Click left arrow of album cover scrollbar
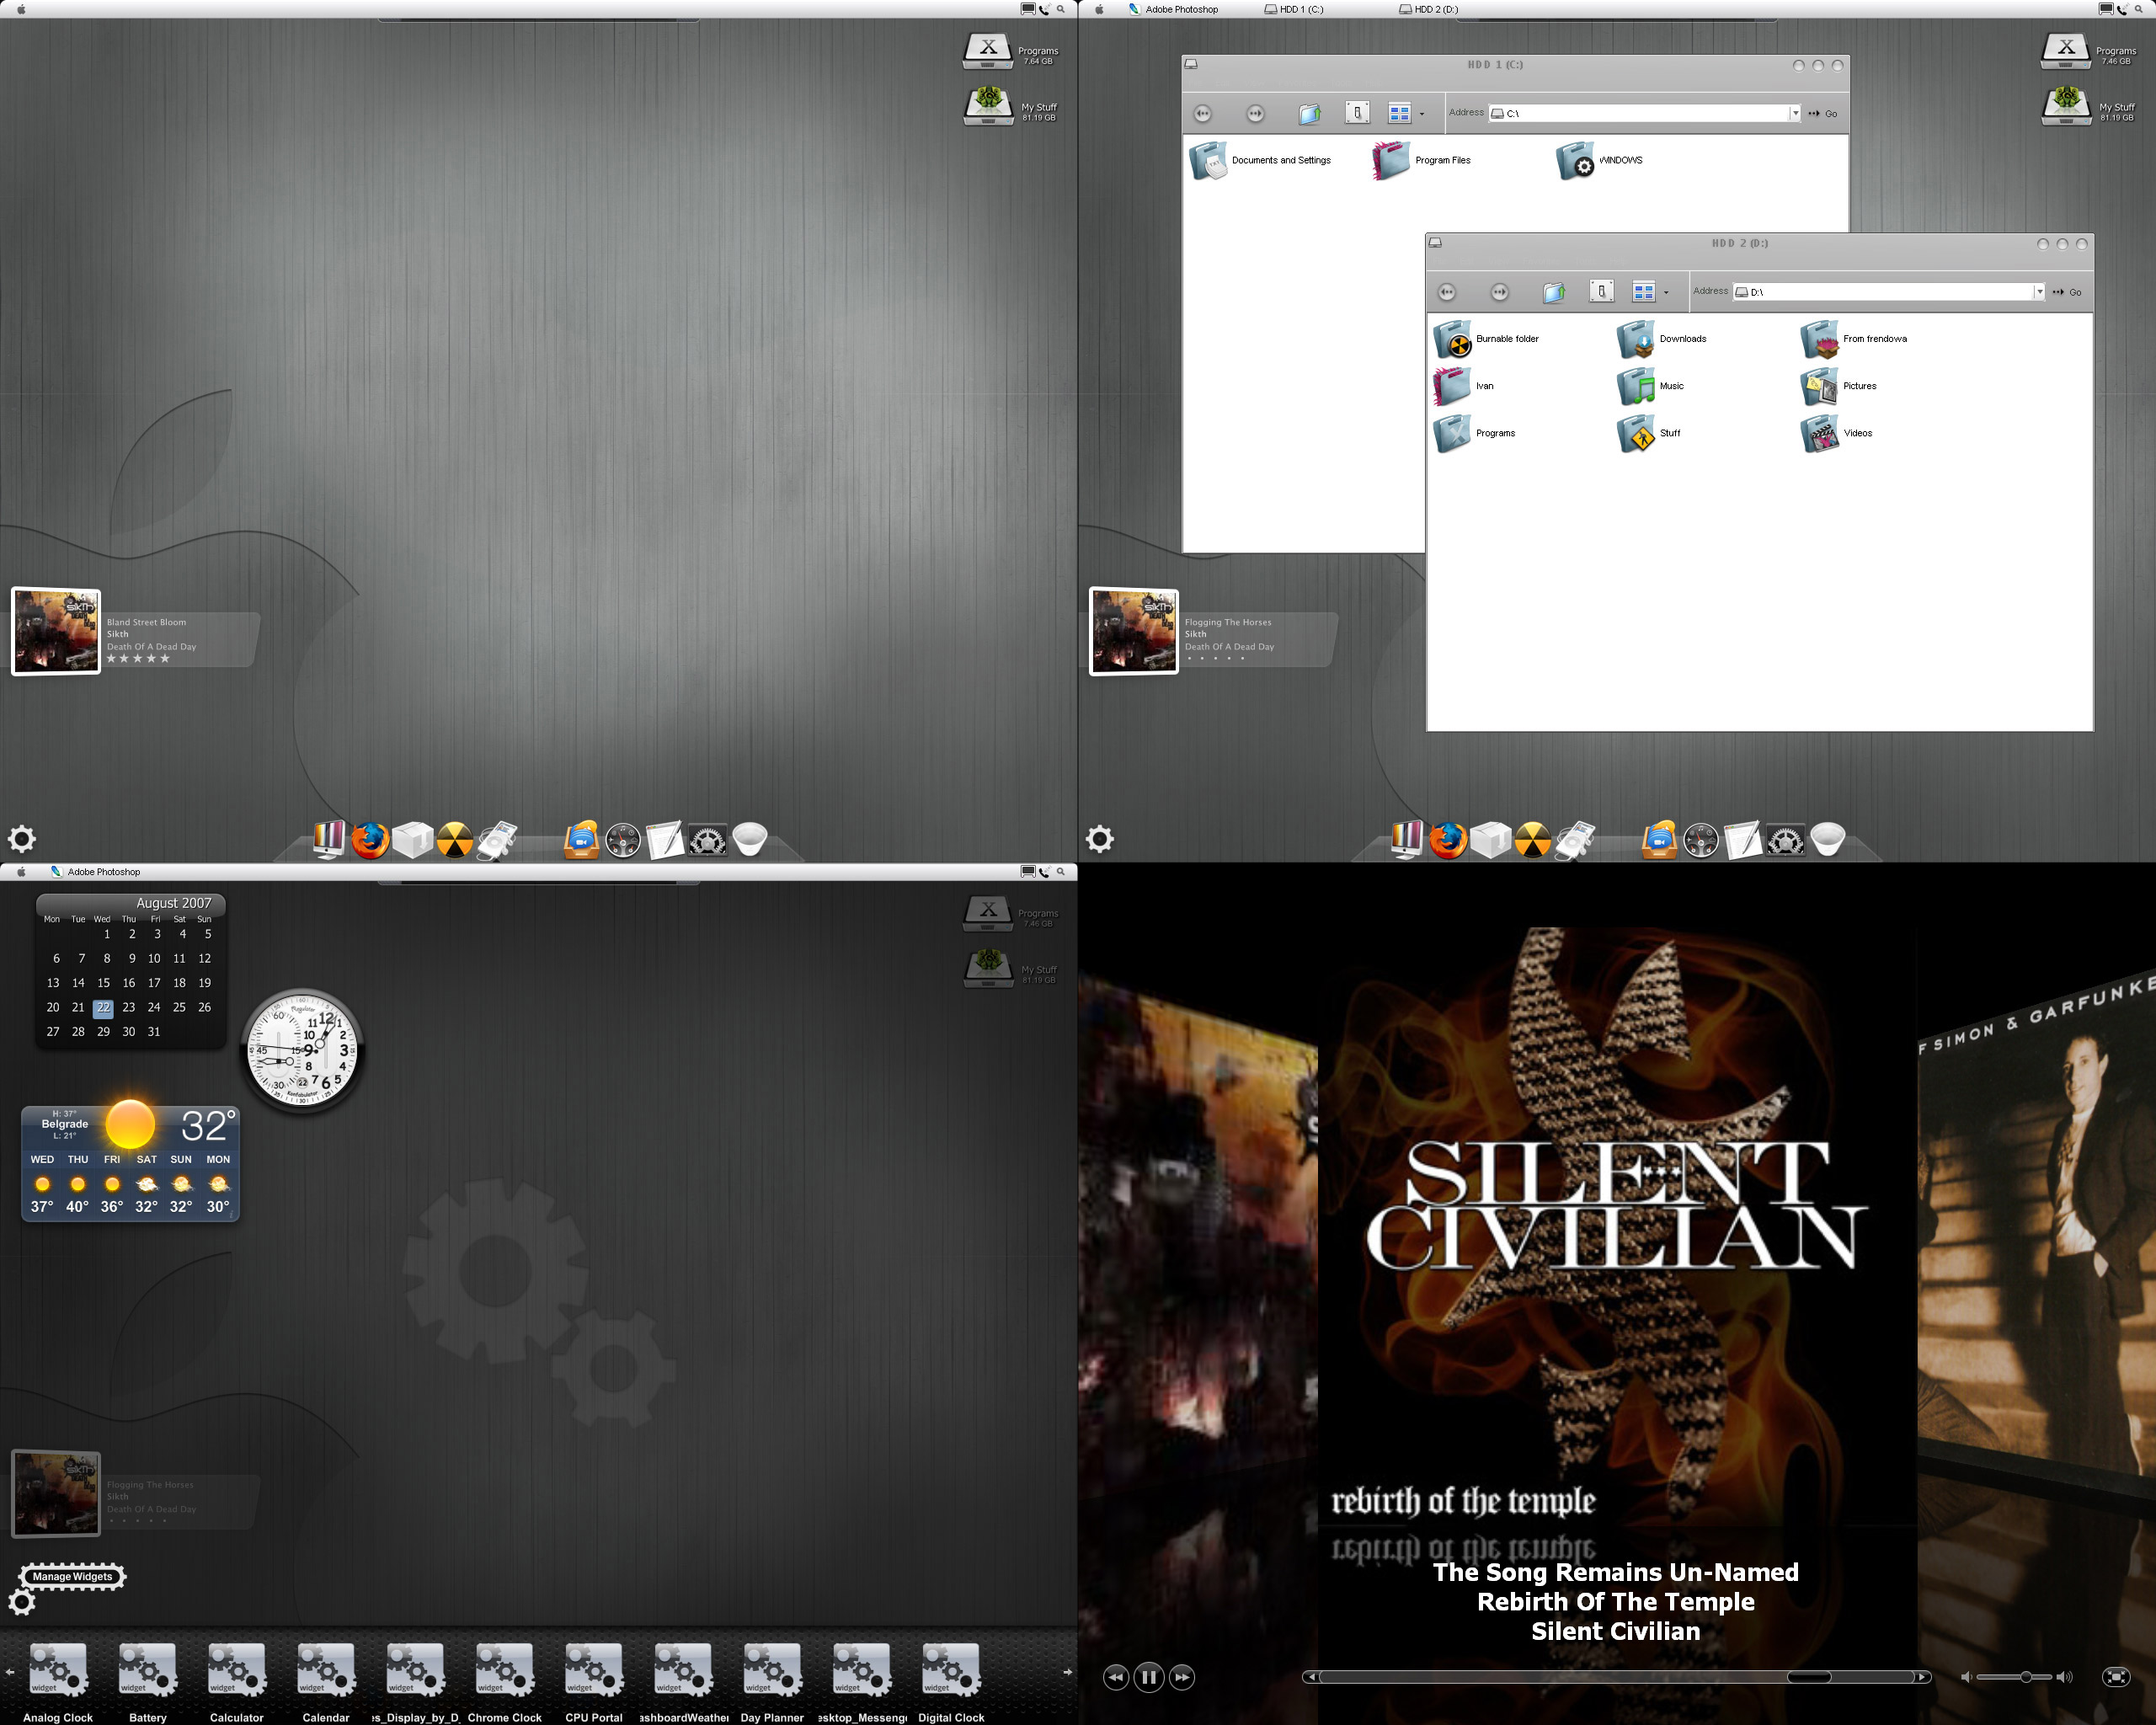Image resolution: width=2156 pixels, height=1725 pixels. [1311, 1677]
